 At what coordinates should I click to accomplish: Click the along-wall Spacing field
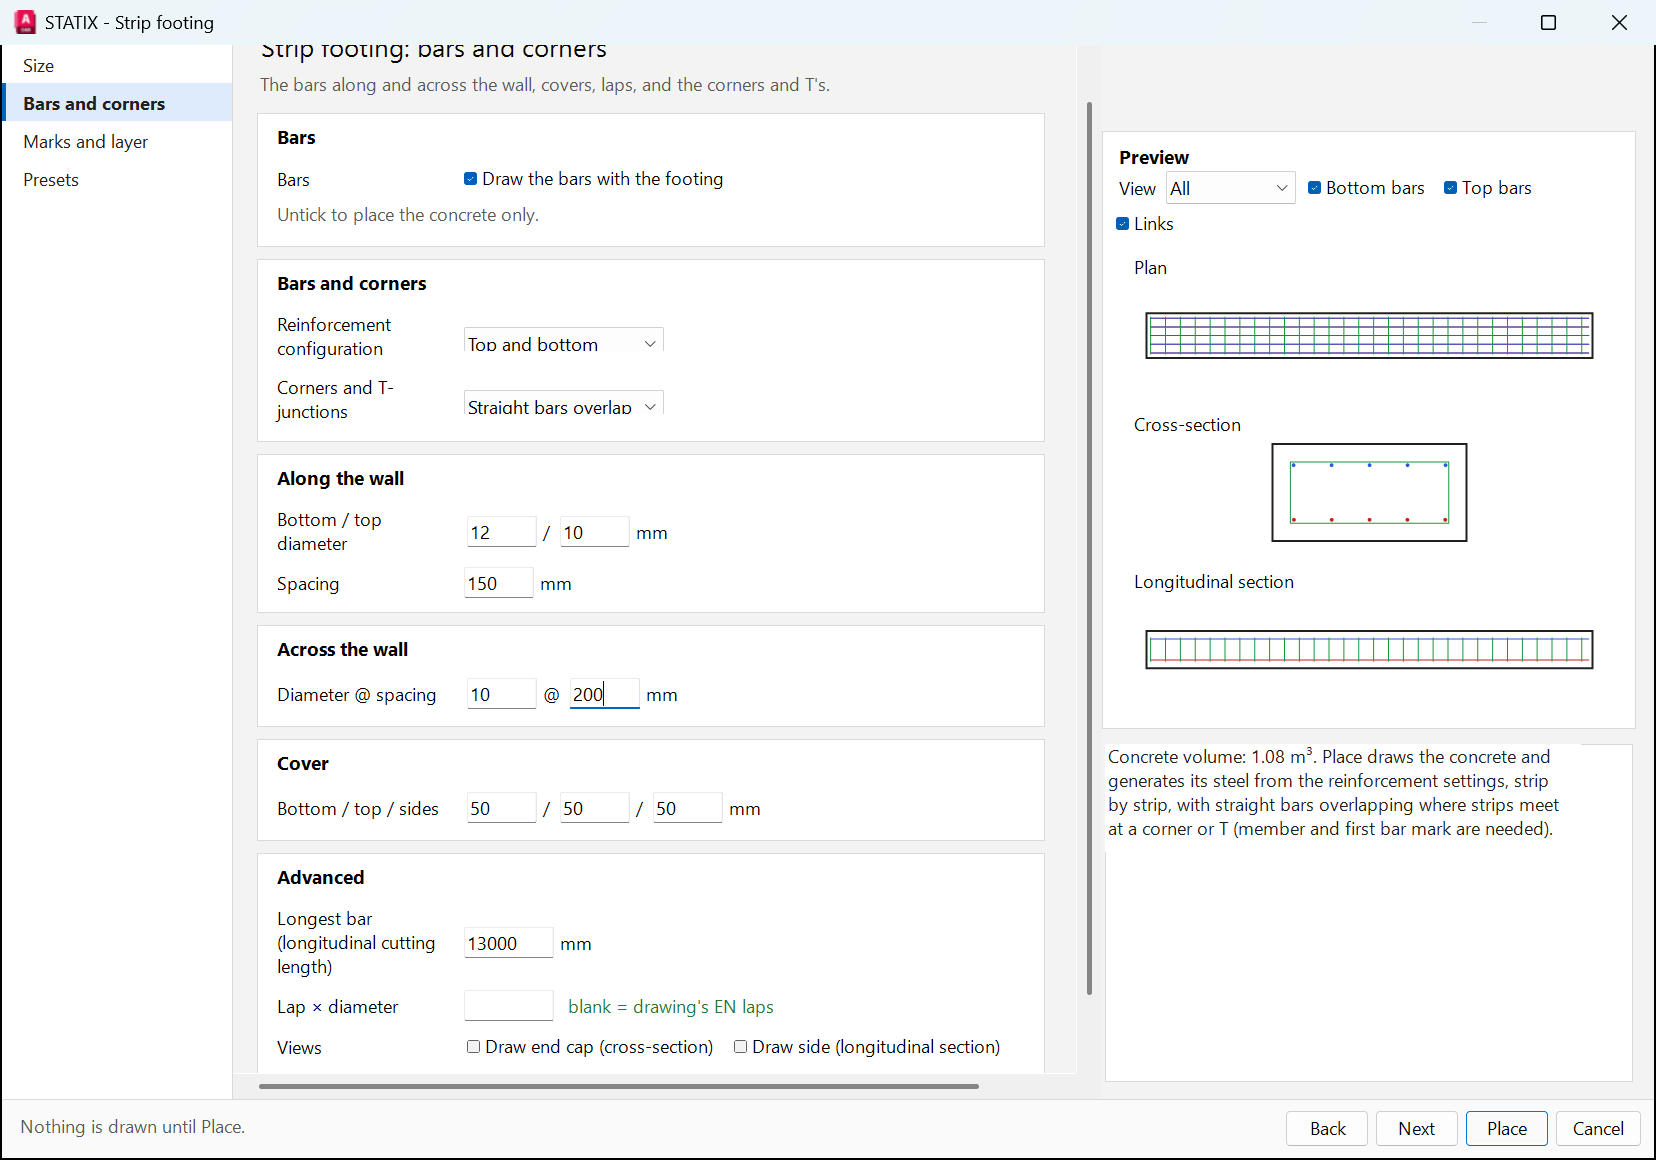point(498,583)
